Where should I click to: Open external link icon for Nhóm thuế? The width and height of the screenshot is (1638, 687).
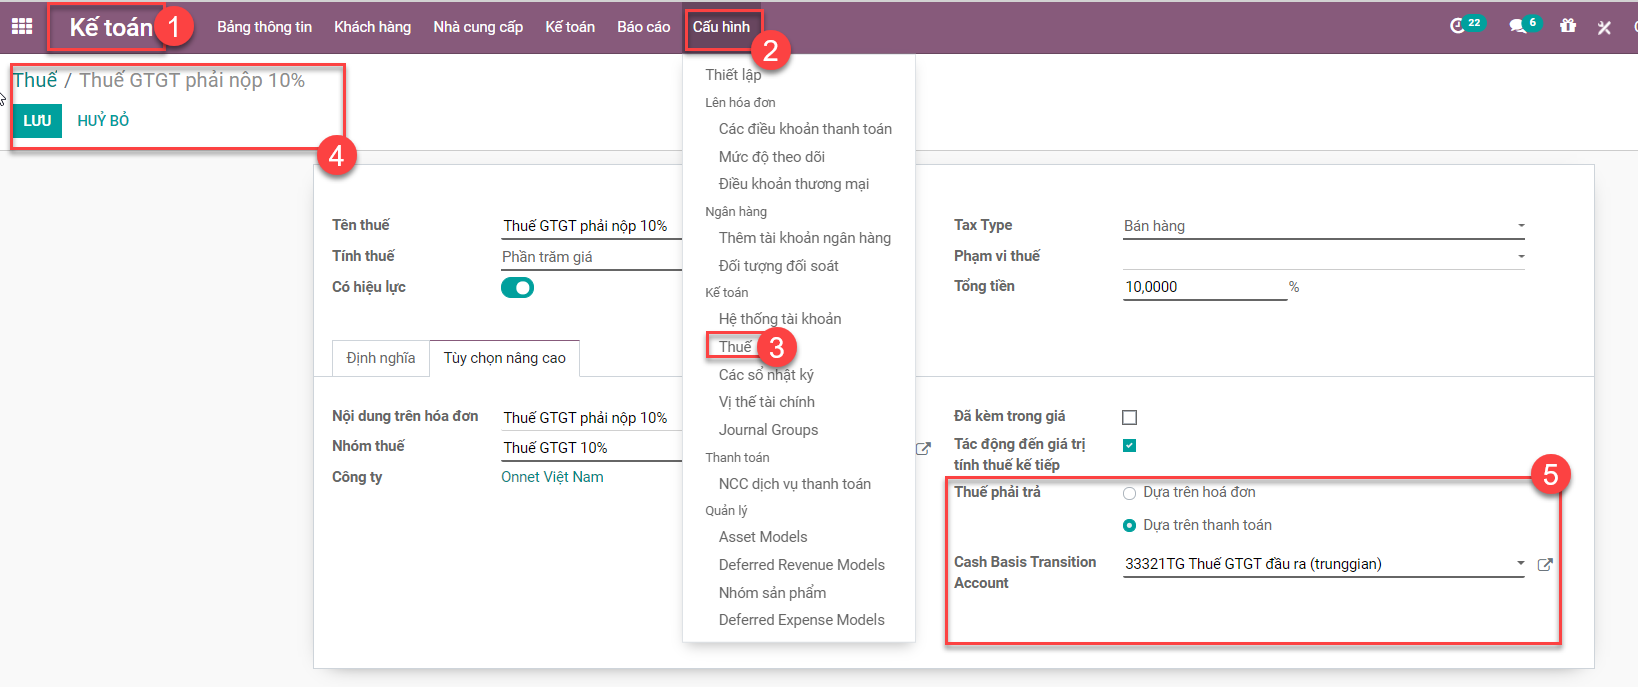[923, 449]
